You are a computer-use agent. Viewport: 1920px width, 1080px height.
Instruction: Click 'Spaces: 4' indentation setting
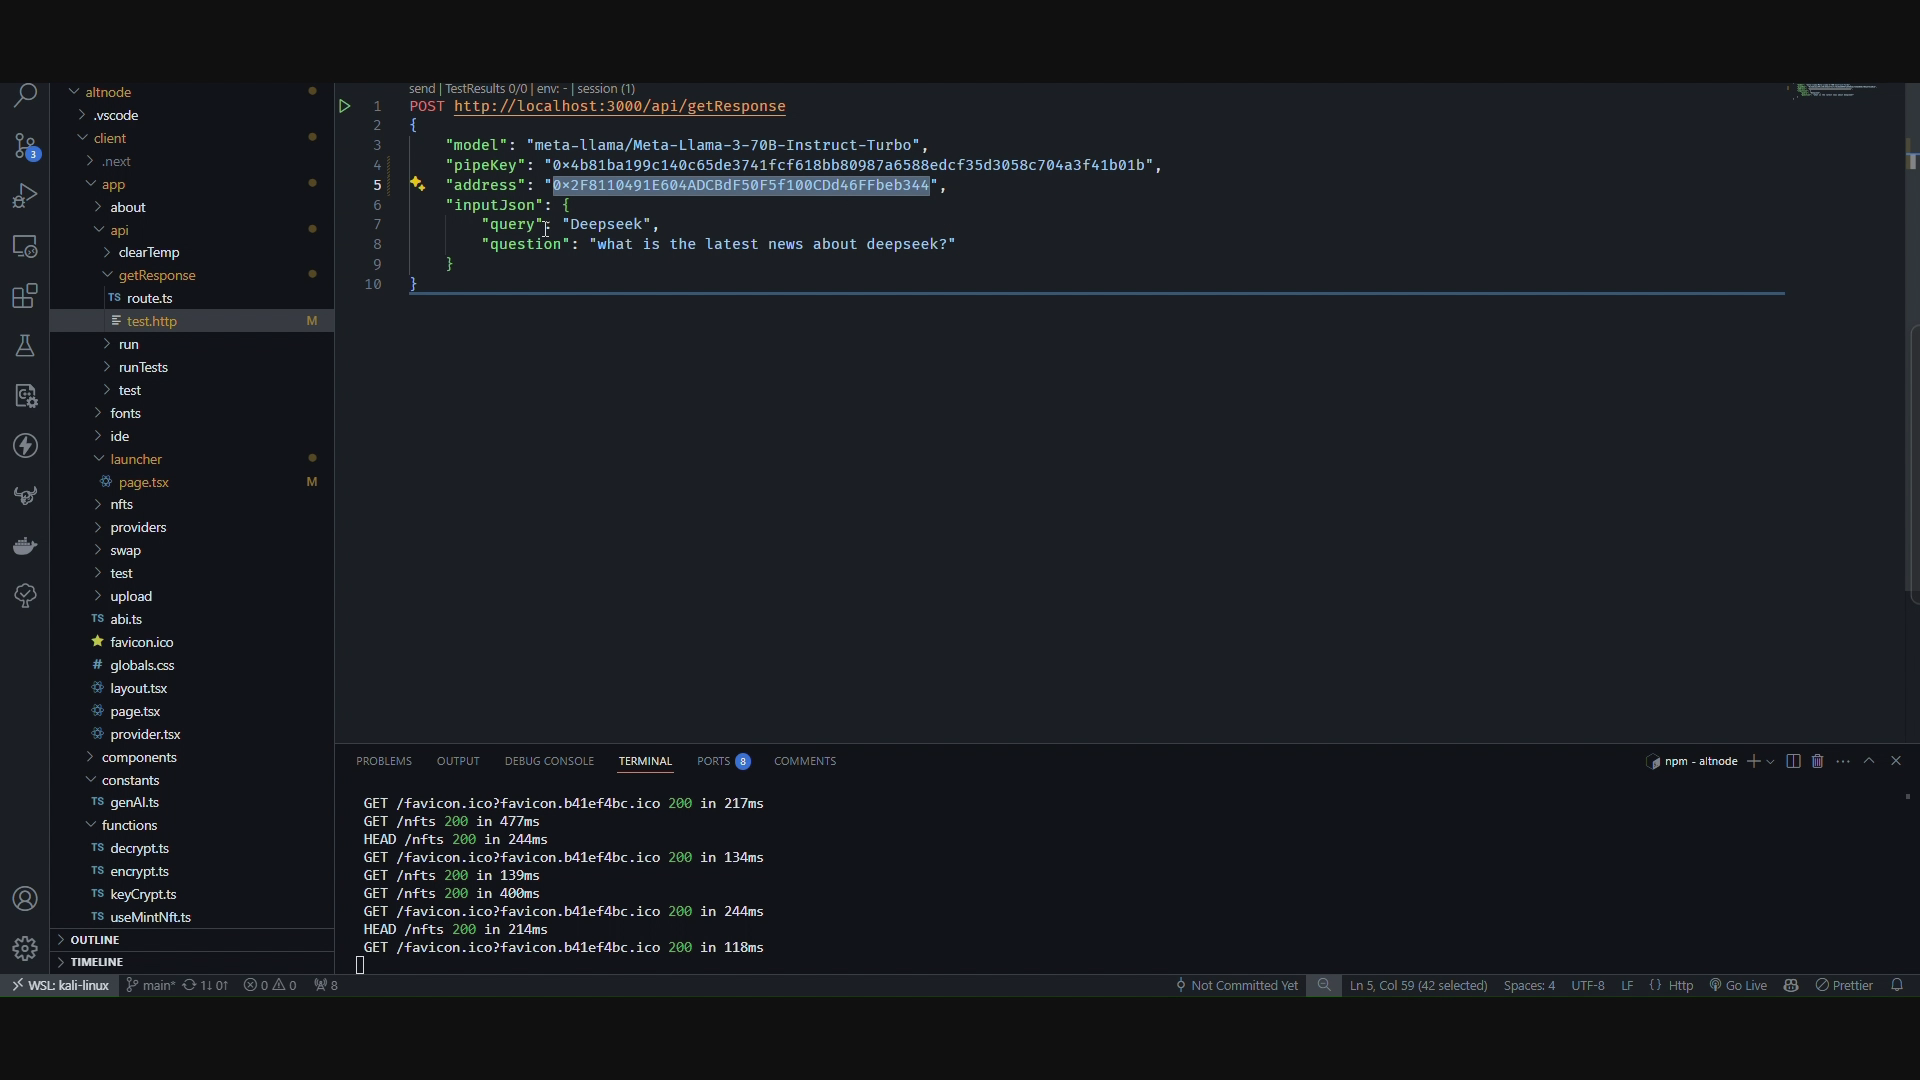1529,986
